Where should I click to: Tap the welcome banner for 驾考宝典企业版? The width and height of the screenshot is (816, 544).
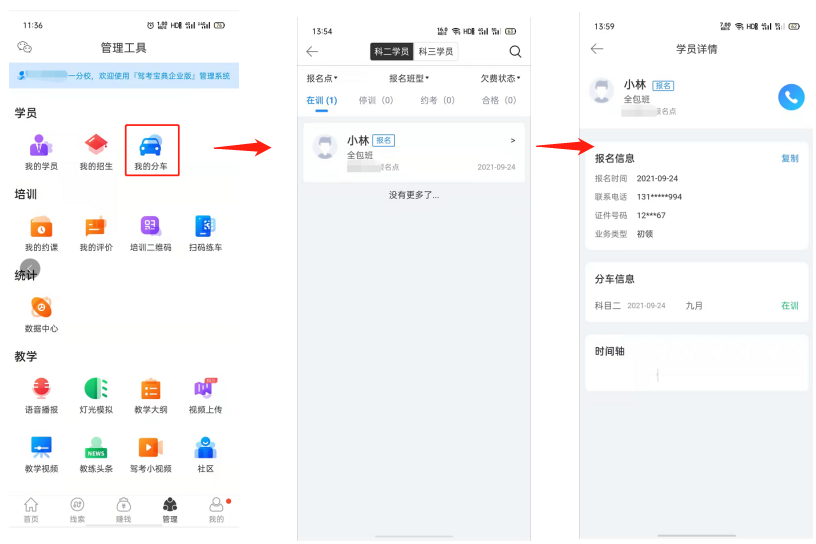(x=124, y=75)
